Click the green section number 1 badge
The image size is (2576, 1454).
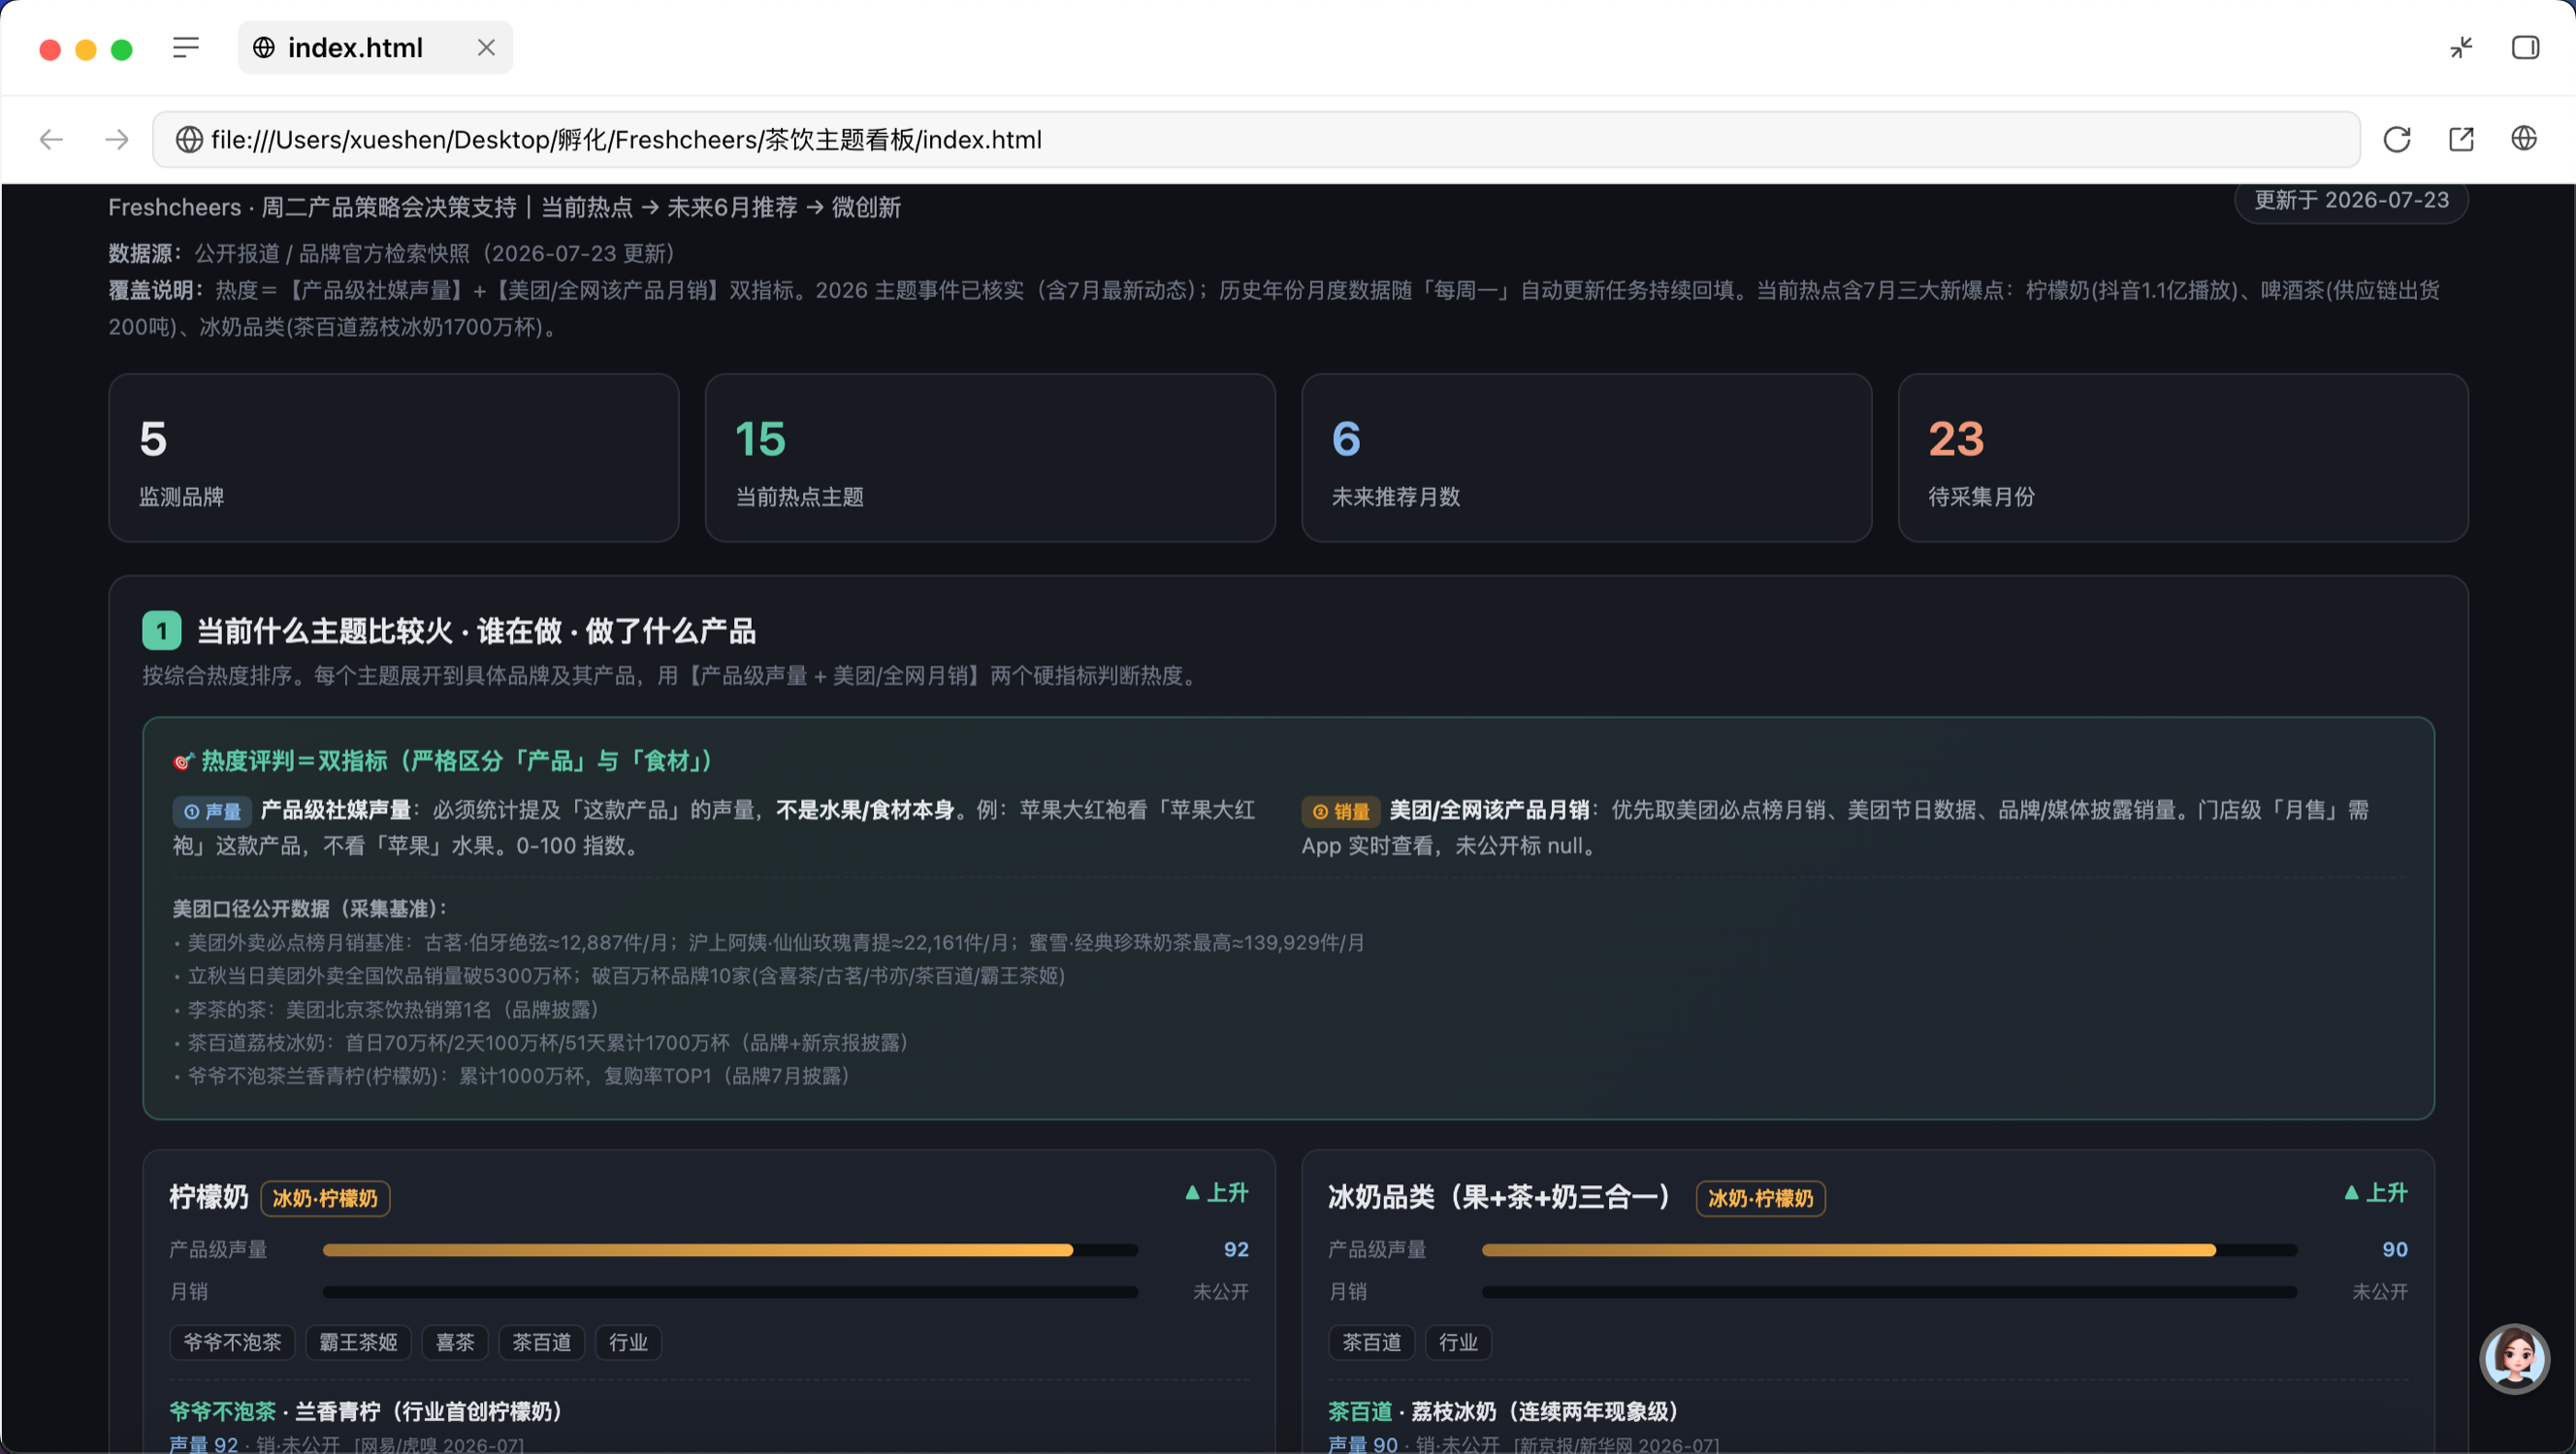(162, 631)
